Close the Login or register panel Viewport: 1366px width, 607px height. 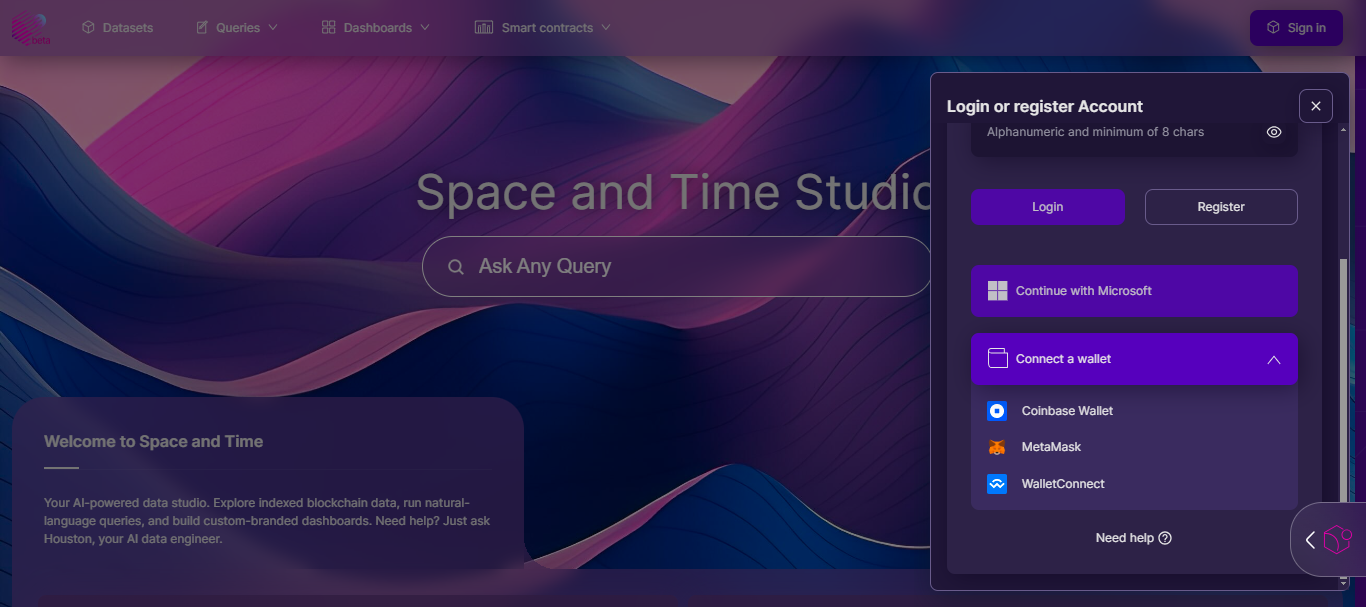[x=1316, y=106]
